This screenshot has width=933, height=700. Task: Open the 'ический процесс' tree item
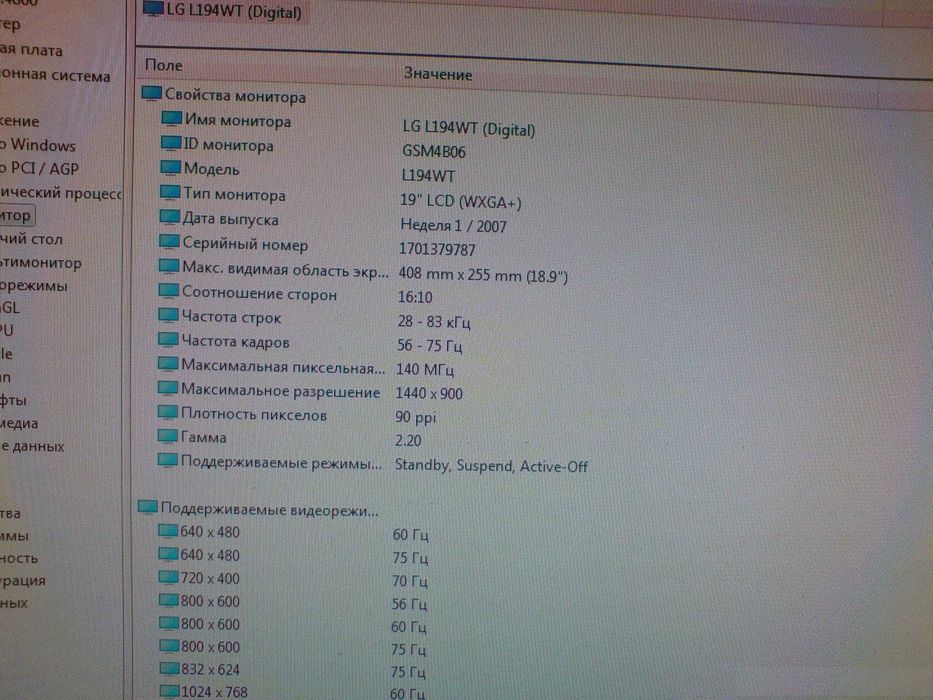point(60,193)
